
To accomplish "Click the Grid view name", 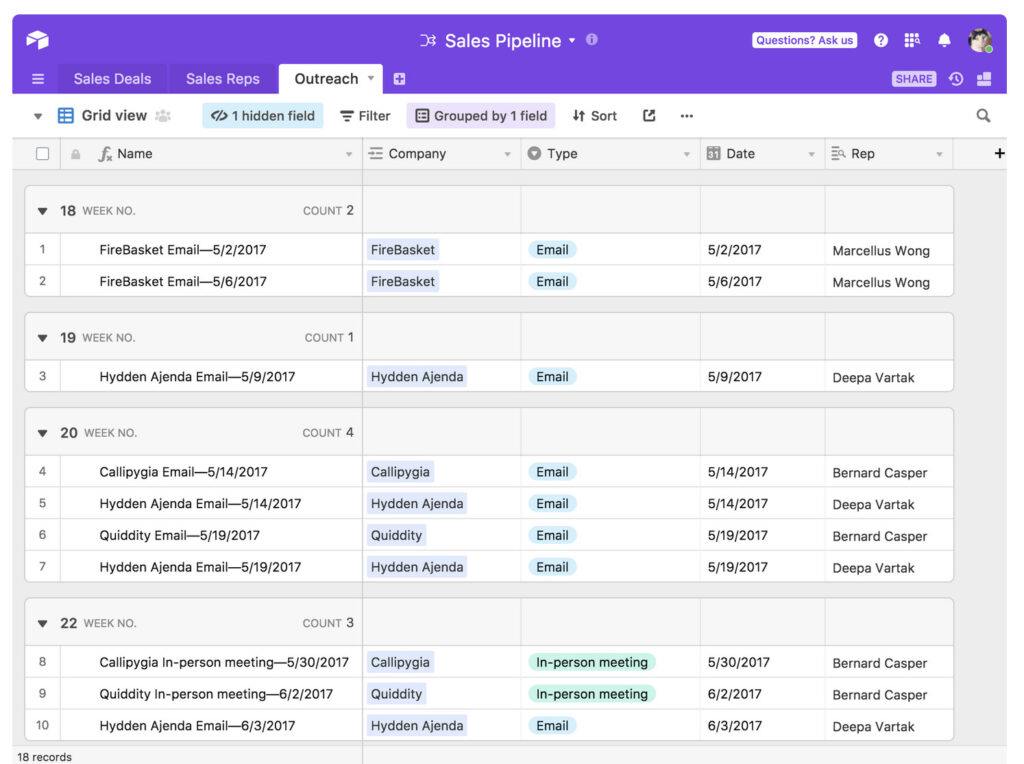I will pyautogui.click(x=114, y=116).
